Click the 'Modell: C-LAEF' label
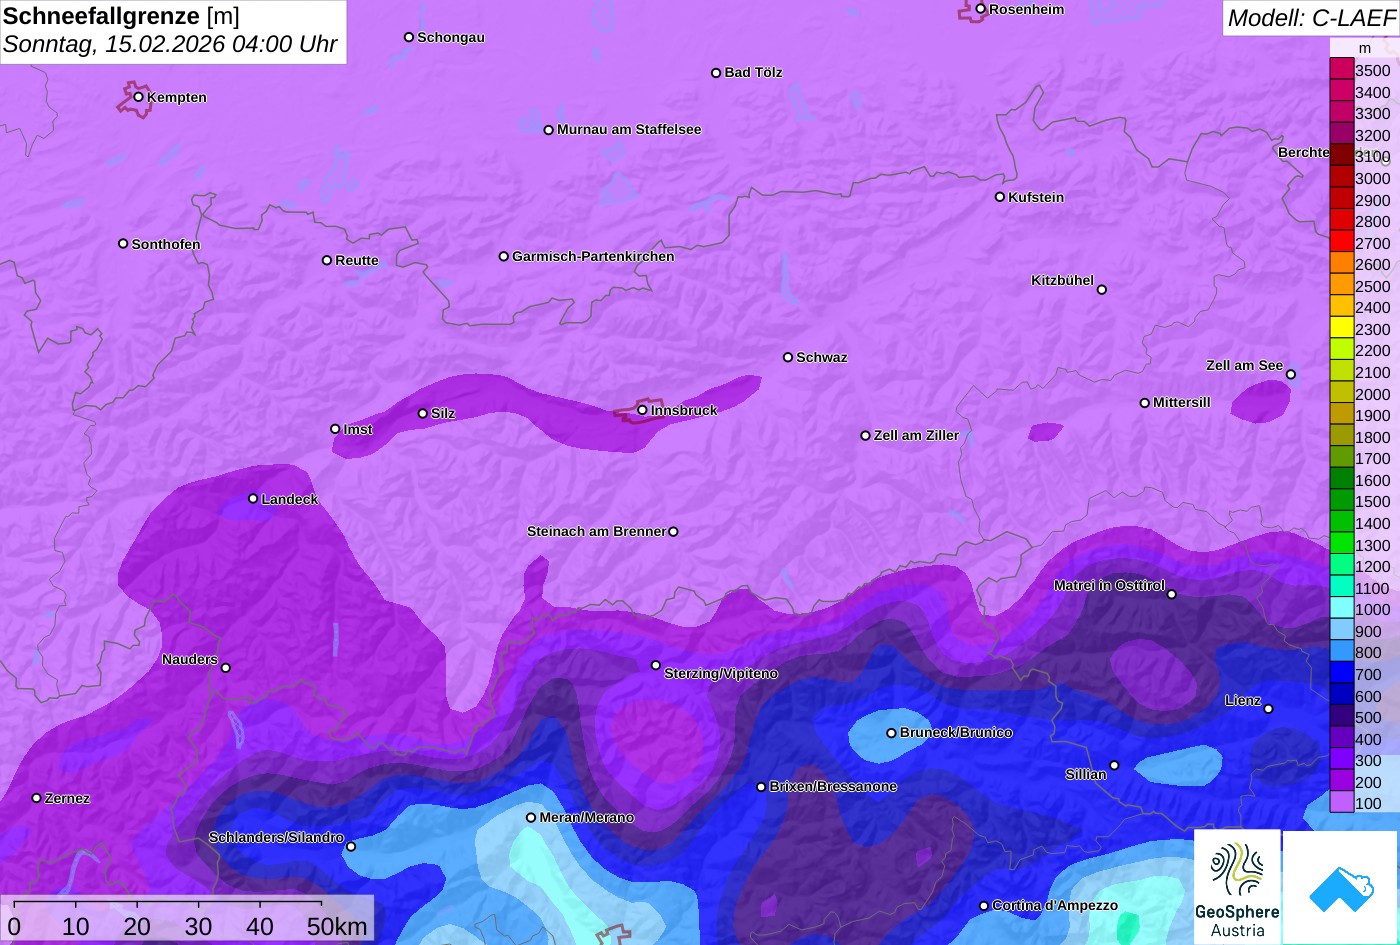This screenshot has width=1400, height=945. (1310, 17)
